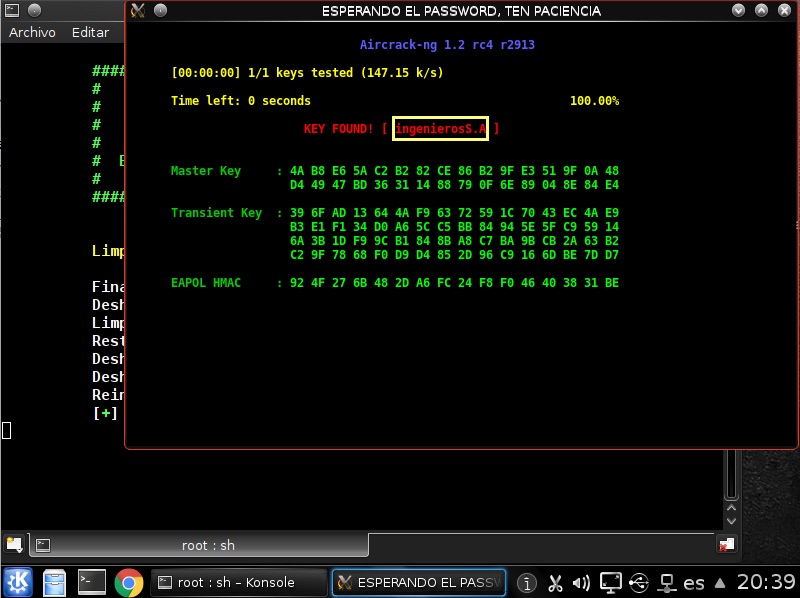Image resolution: width=800 pixels, height=598 pixels.
Task: Close the ESPERANDO EL PASSWORD window
Action: (x=785, y=10)
